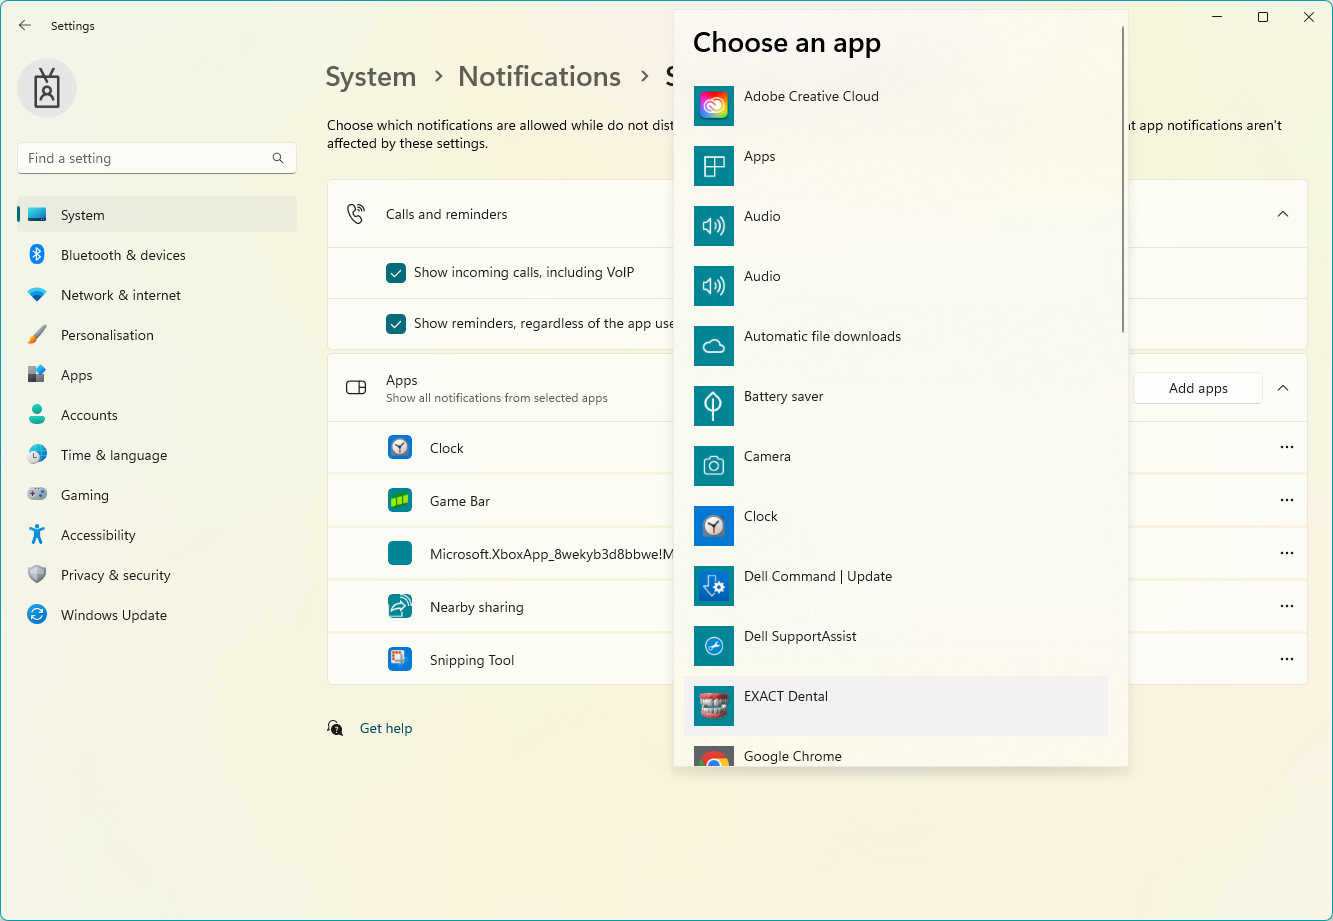Select Google Chrome in the app chooser

[x=792, y=756]
